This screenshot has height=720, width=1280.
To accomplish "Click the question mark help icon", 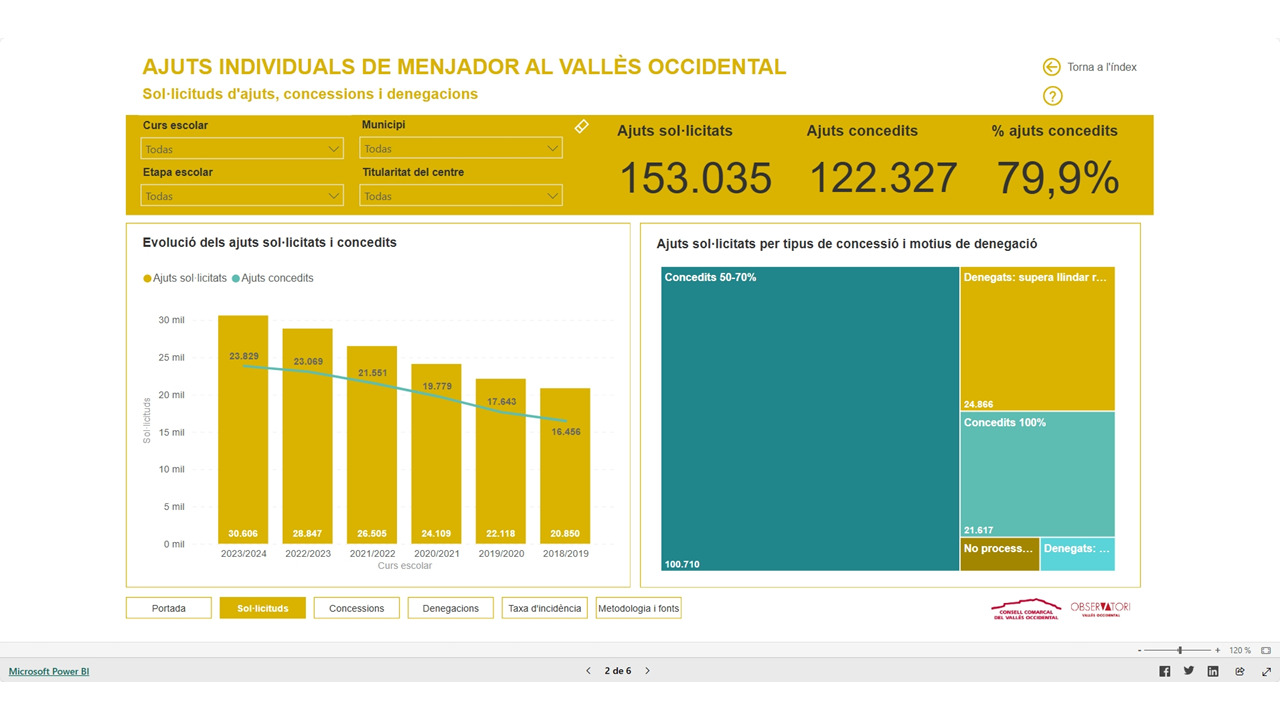I will tap(1052, 96).
